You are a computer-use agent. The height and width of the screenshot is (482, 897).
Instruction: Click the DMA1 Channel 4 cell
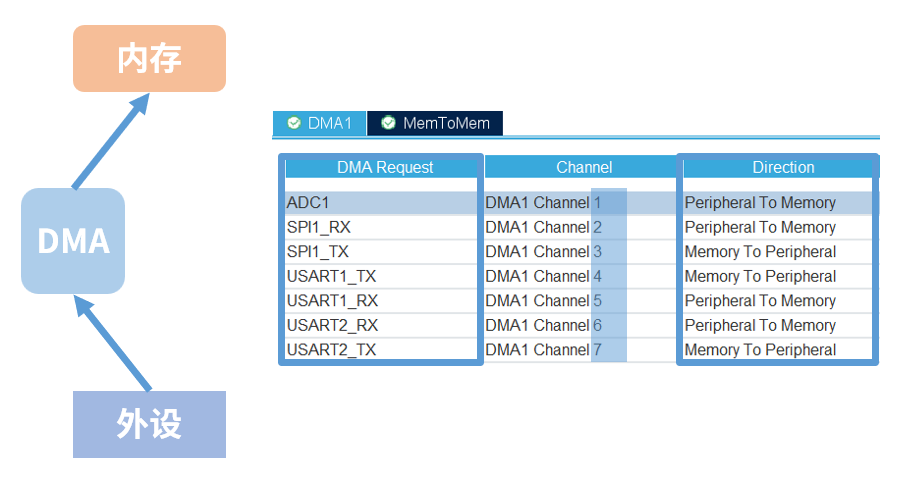(581, 276)
